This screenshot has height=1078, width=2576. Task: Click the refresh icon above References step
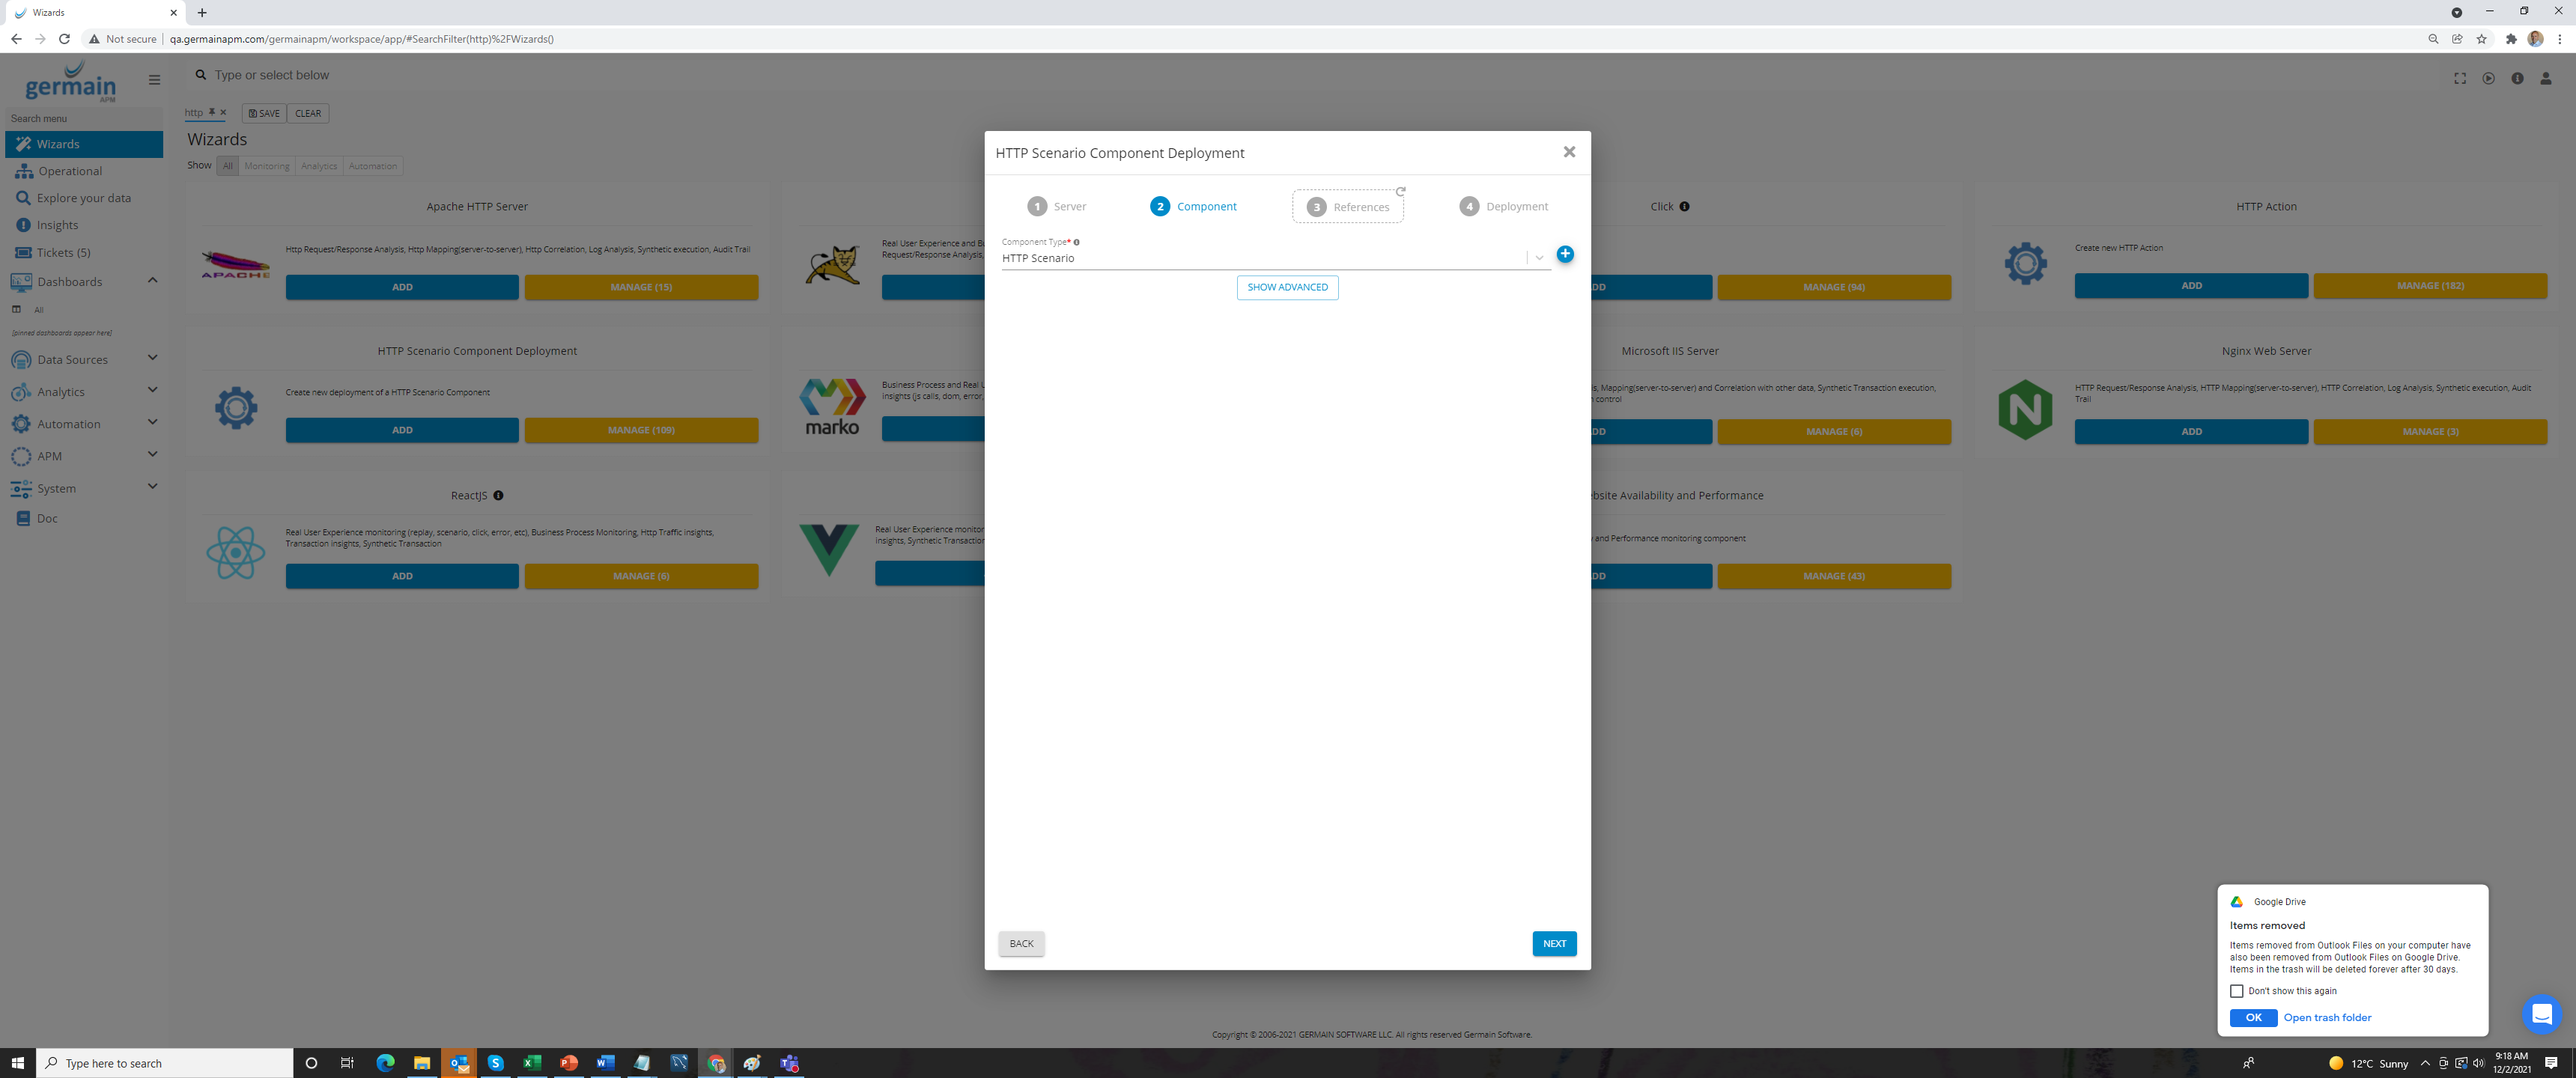1401,191
